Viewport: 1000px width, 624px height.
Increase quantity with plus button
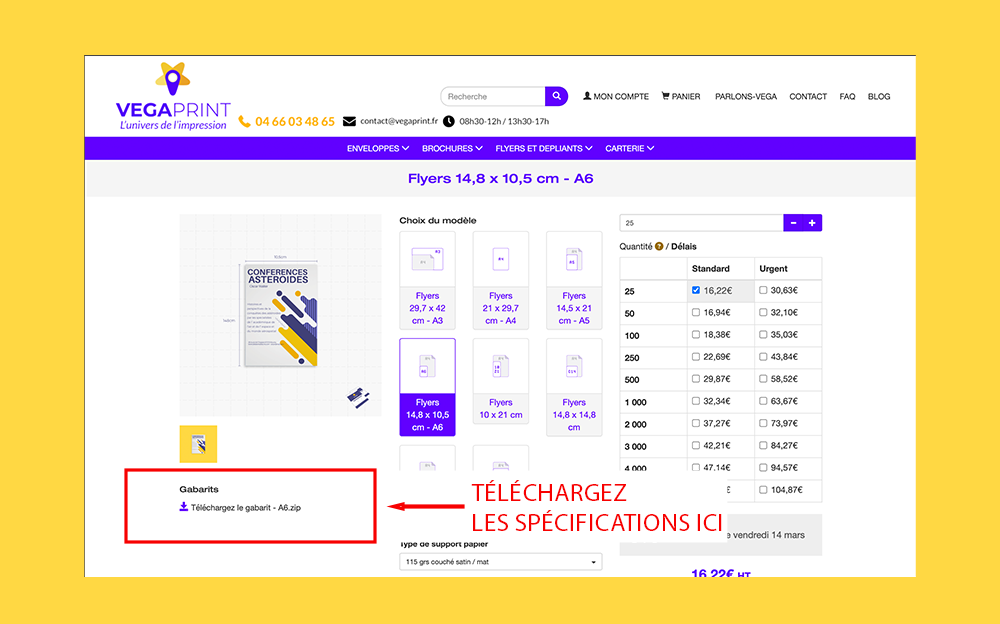(x=812, y=223)
